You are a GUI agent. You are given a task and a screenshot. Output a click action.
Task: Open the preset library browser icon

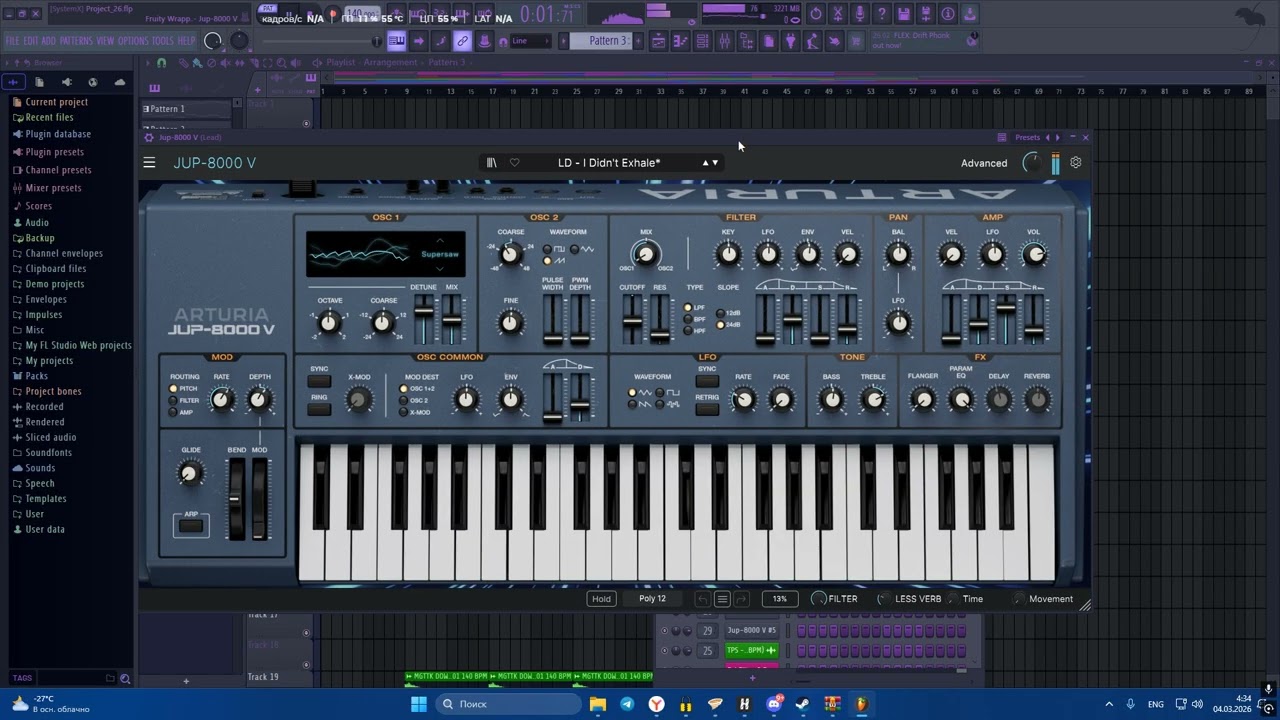point(491,163)
